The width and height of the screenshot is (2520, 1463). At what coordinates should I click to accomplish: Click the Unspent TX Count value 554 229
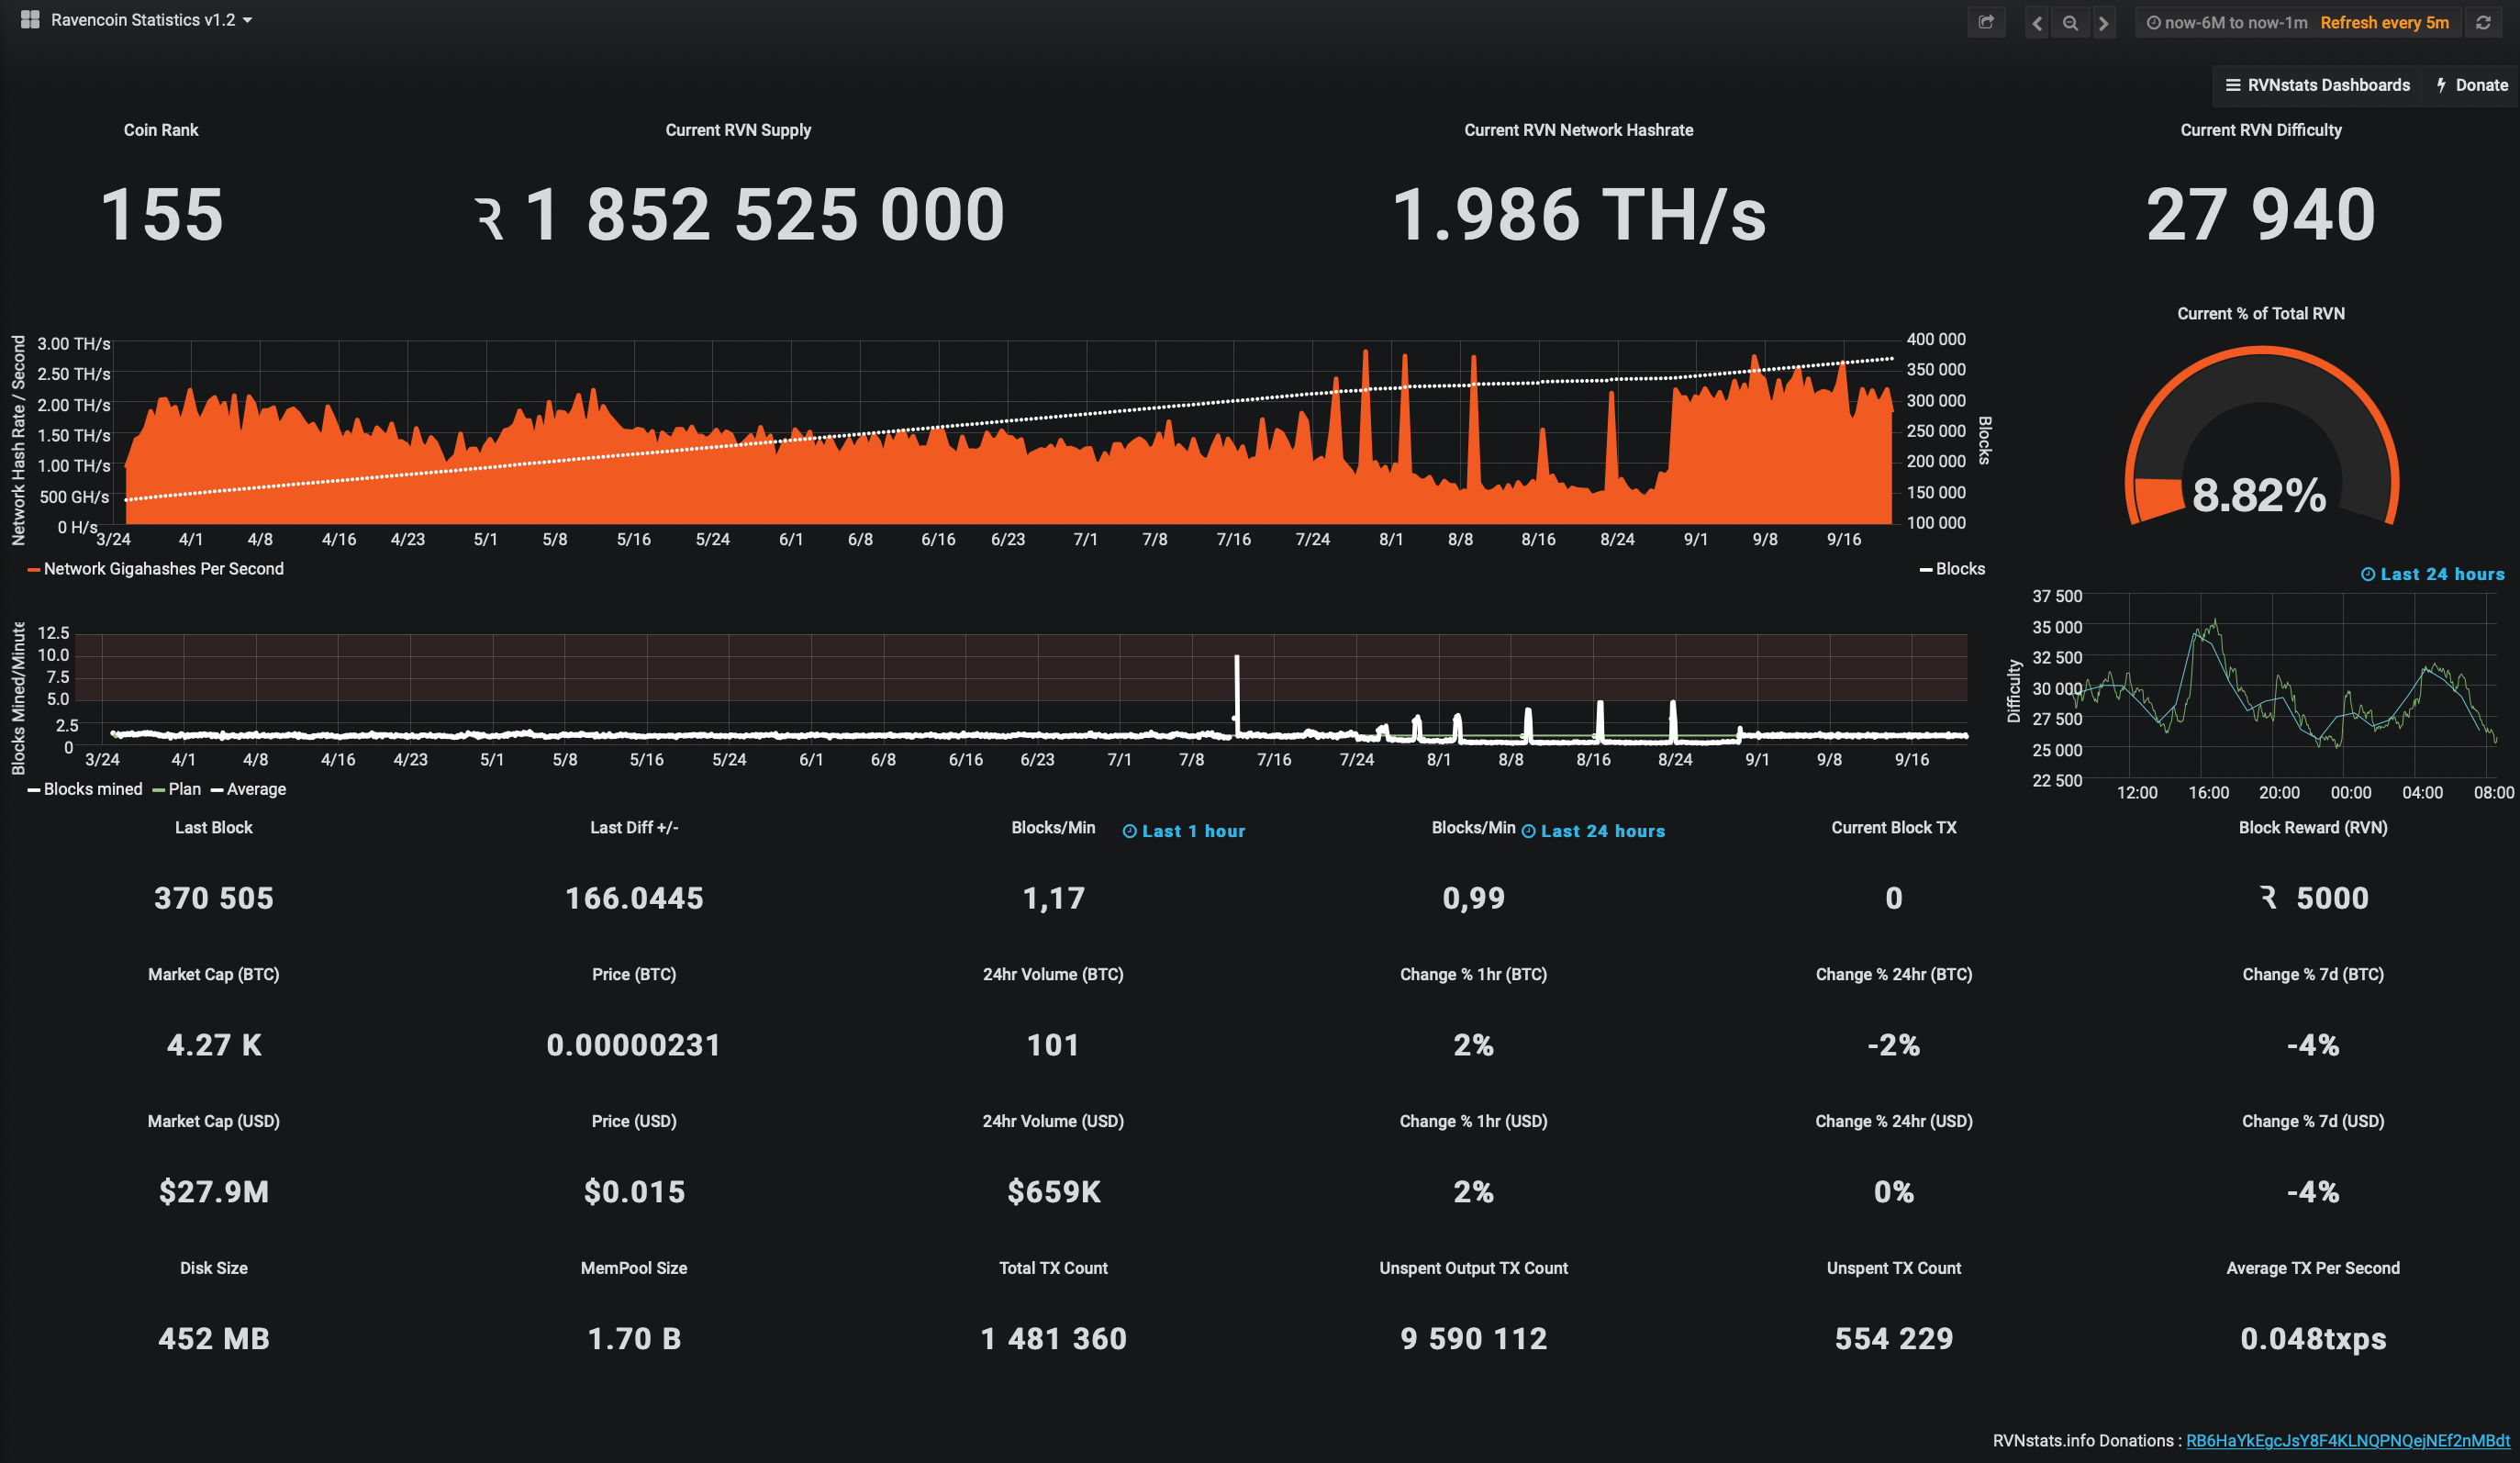tap(1893, 1338)
